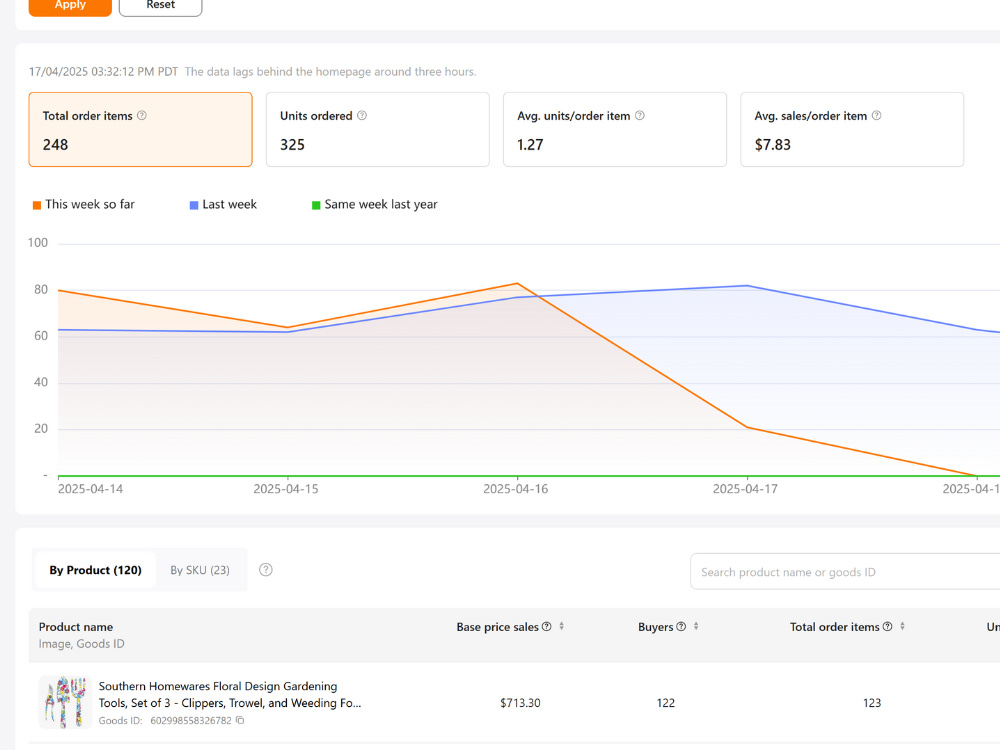
Task: Click help icon in Buyers column header
Action: coord(681,626)
